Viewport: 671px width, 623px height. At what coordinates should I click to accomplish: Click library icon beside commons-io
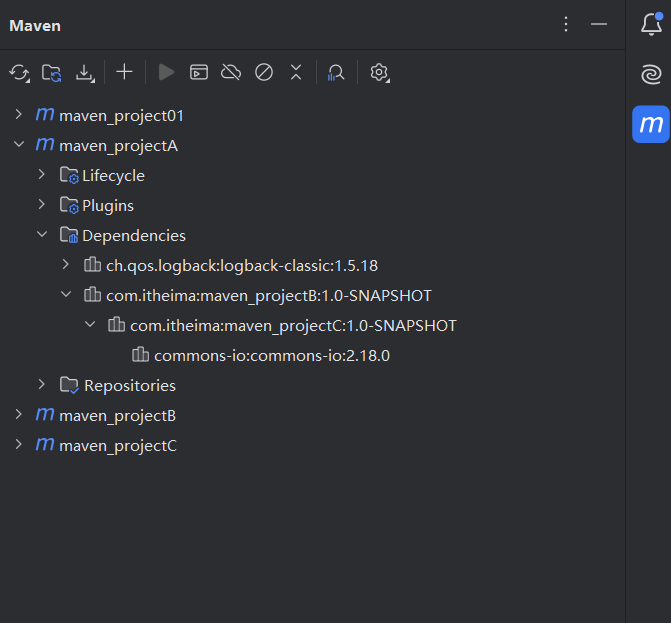[140, 354]
